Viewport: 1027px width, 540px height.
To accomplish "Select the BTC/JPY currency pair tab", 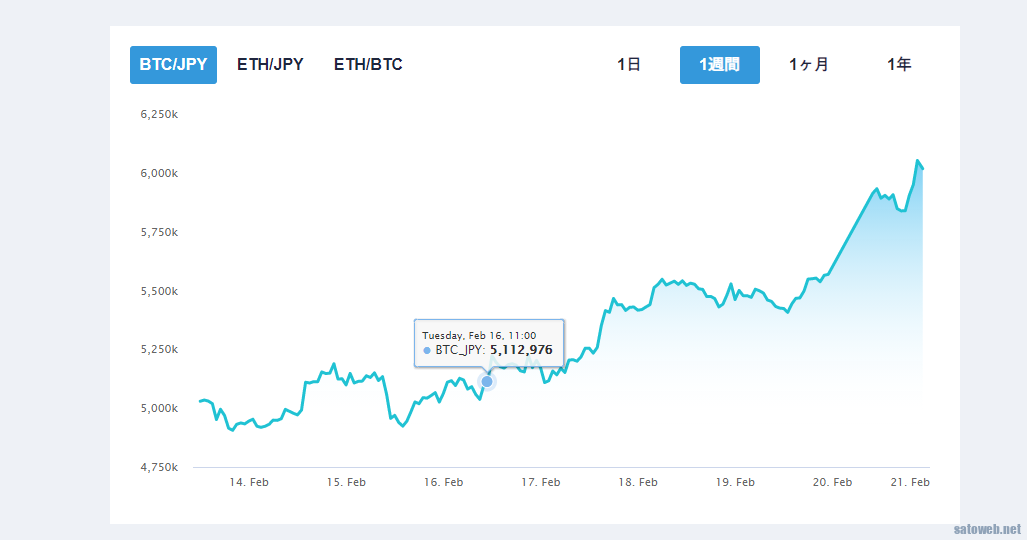I will point(173,65).
